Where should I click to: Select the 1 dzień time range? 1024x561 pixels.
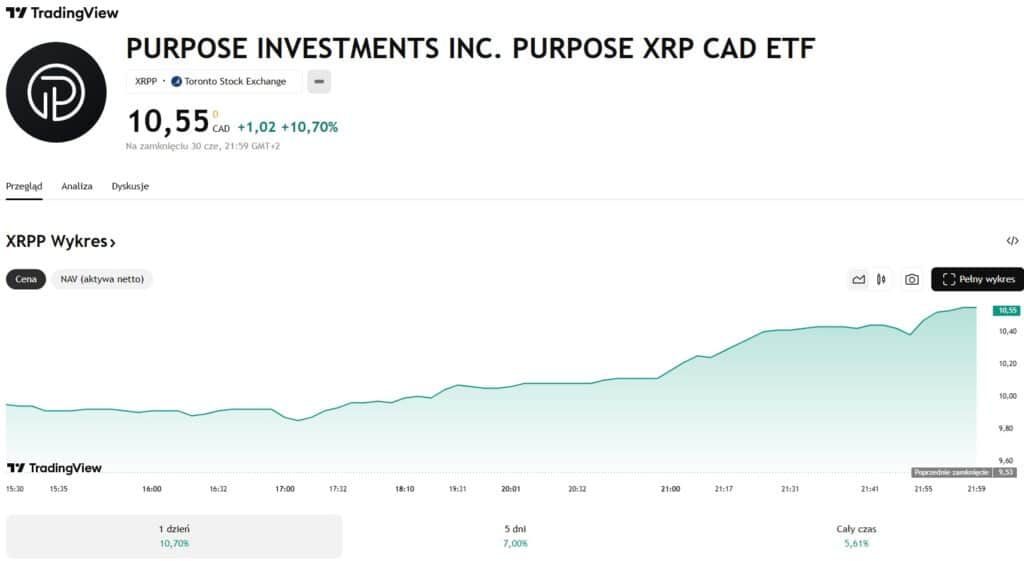[x=174, y=535]
